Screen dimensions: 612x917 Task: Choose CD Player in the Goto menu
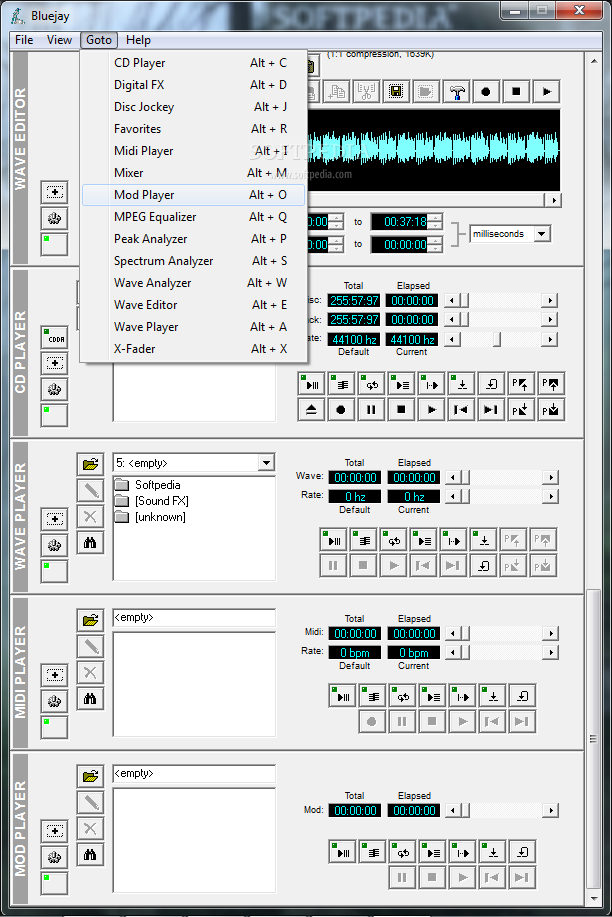pos(193,63)
